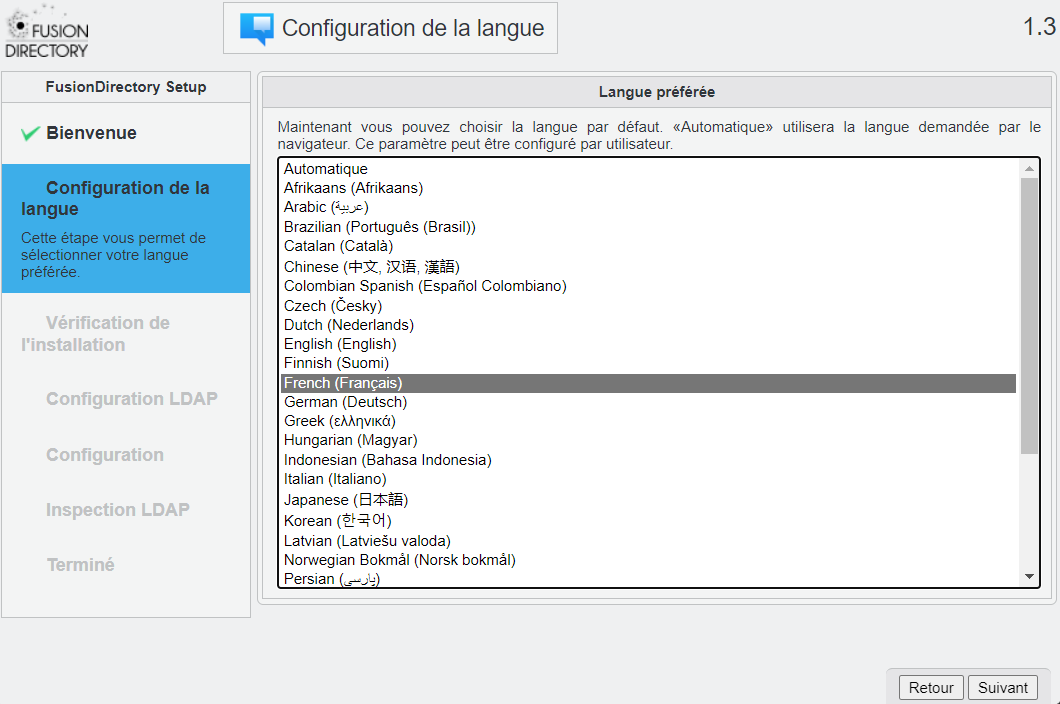Open the Configuration LDAP step
This screenshot has height=704, width=1060.
(x=132, y=399)
